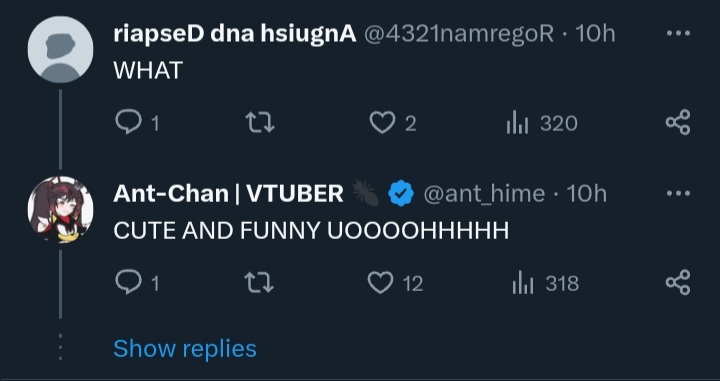Image resolution: width=720 pixels, height=381 pixels.
Task: Share Ant-Chan's tweet
Action: (678, 282)
